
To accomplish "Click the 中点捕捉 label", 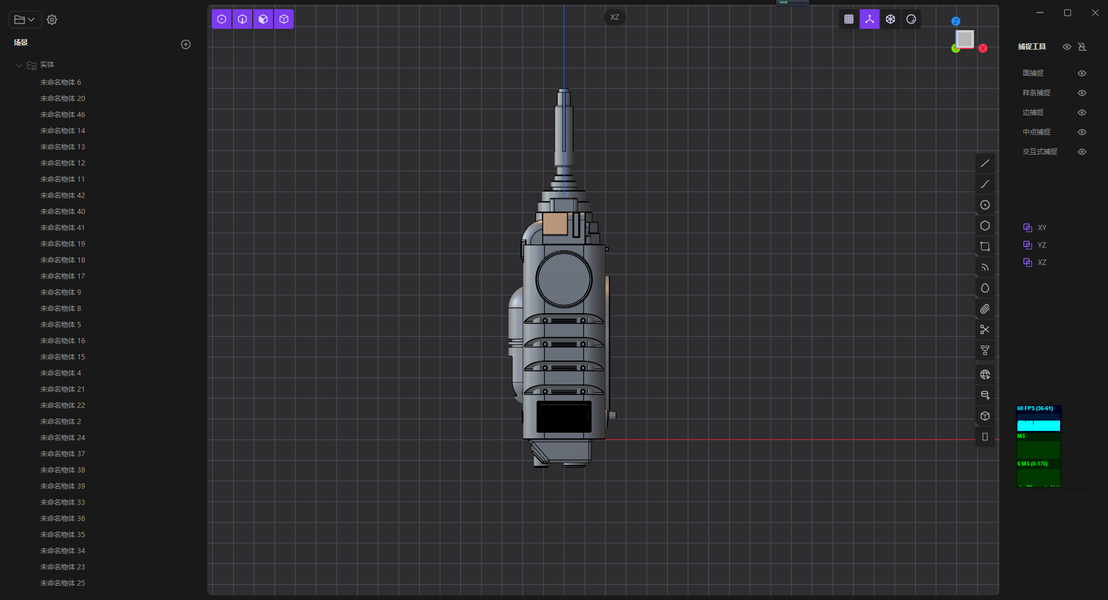I will click(1037, 132).
